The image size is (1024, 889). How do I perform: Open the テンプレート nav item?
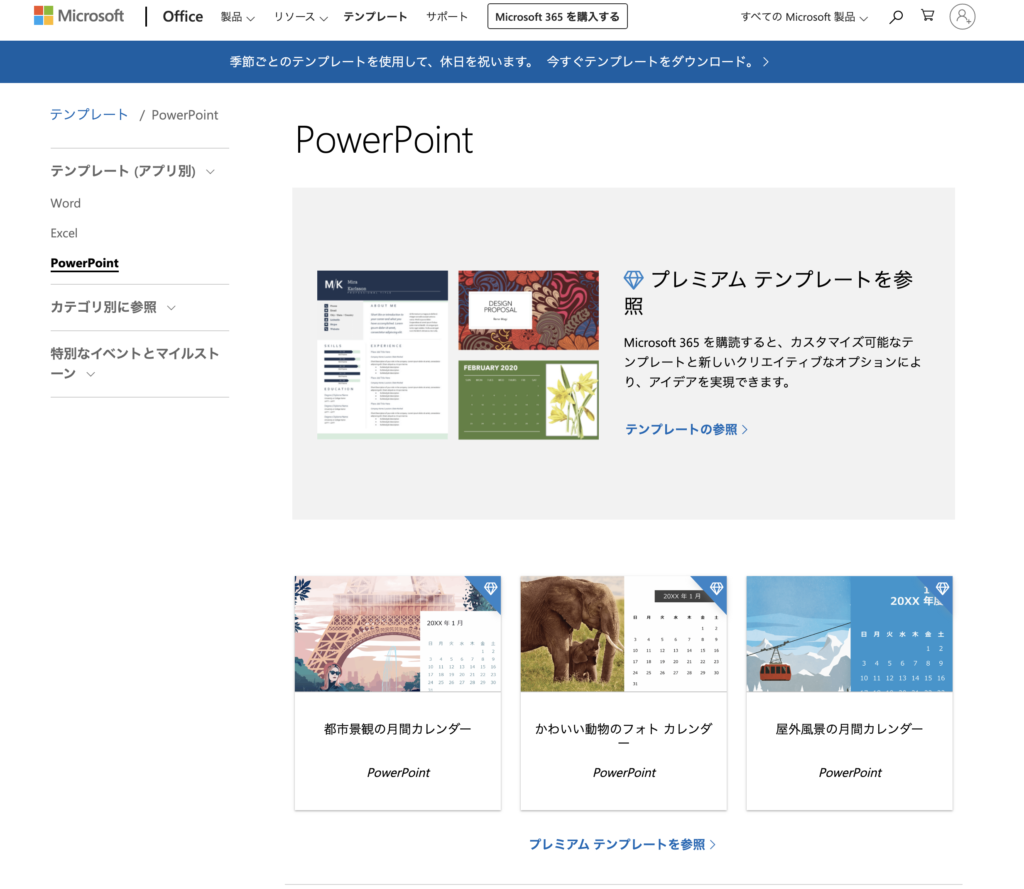[375, 17]
